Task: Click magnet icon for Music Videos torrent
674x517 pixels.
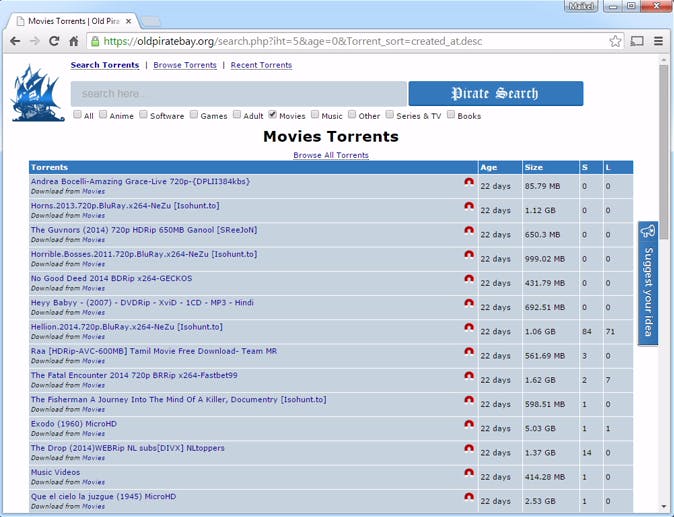Action: [469, 472]
